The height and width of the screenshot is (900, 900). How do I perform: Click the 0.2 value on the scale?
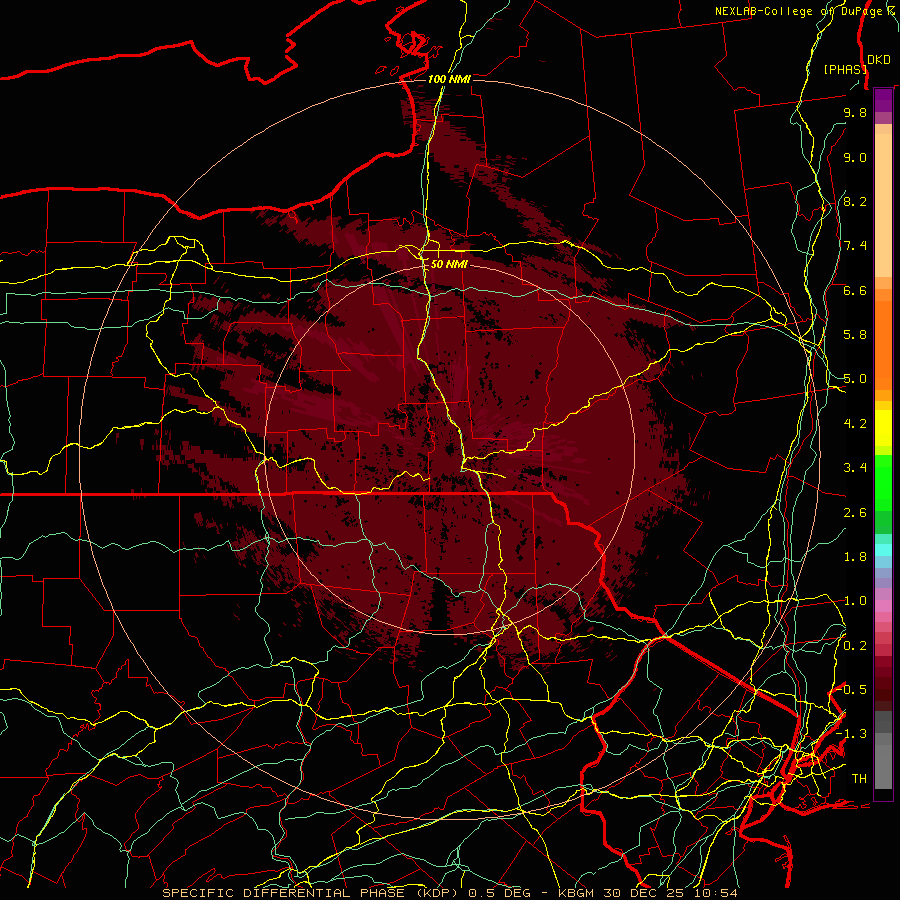pyautogui.click(x=855, y=646)
